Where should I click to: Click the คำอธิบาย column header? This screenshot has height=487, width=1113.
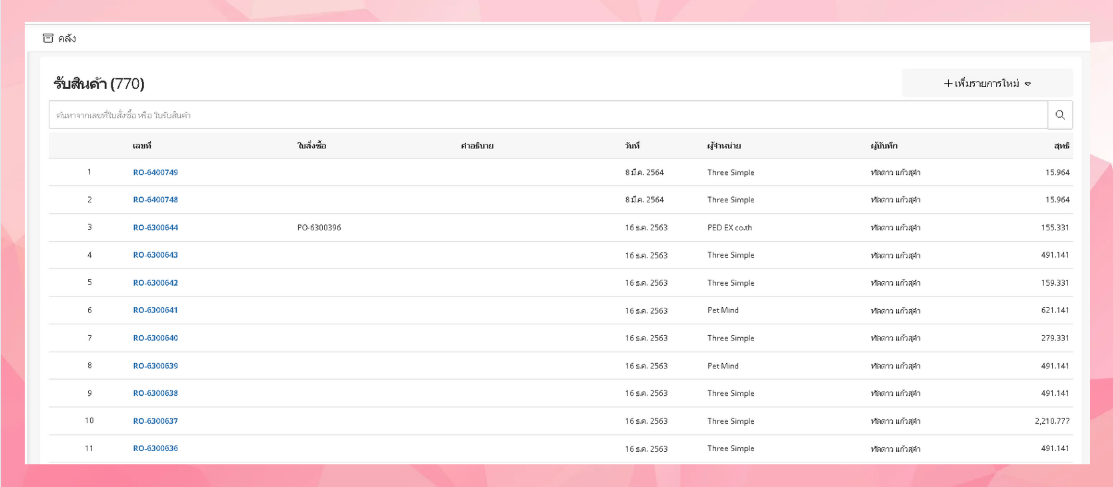[477, 146]
